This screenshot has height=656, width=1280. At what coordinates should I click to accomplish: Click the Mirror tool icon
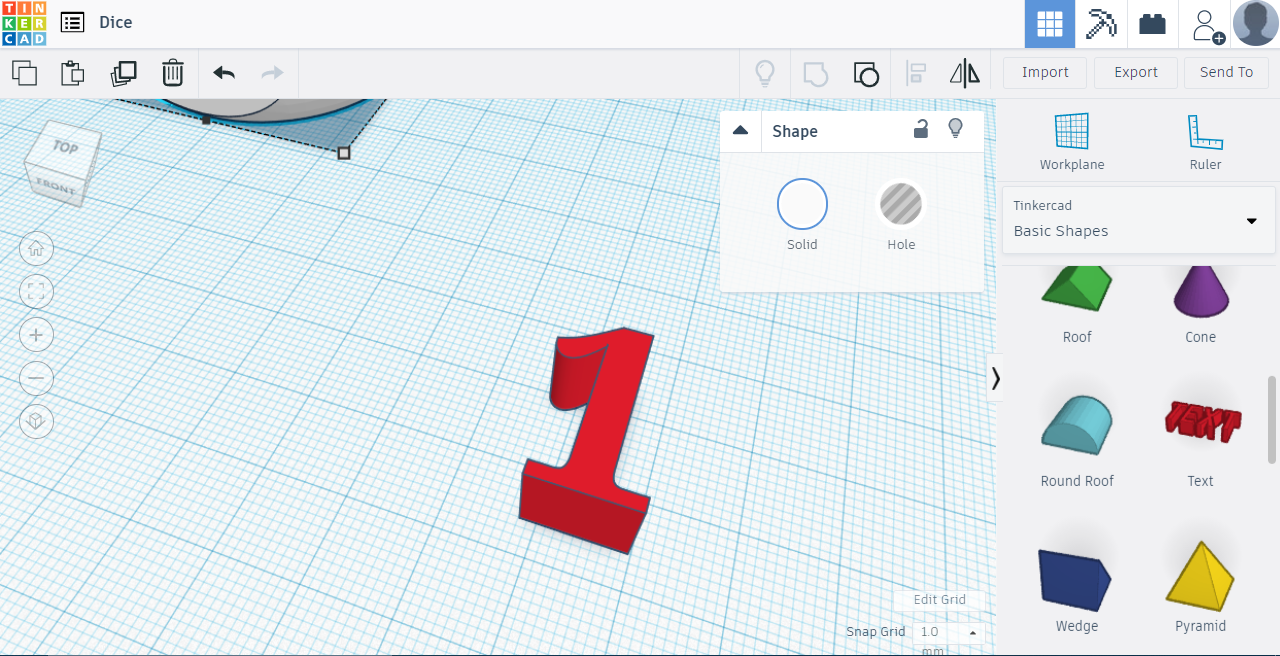[965, 73]
